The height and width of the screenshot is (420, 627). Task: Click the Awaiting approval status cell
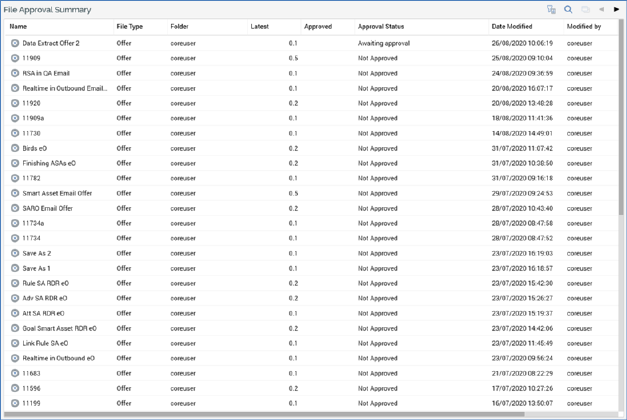(x=384, y=44)
